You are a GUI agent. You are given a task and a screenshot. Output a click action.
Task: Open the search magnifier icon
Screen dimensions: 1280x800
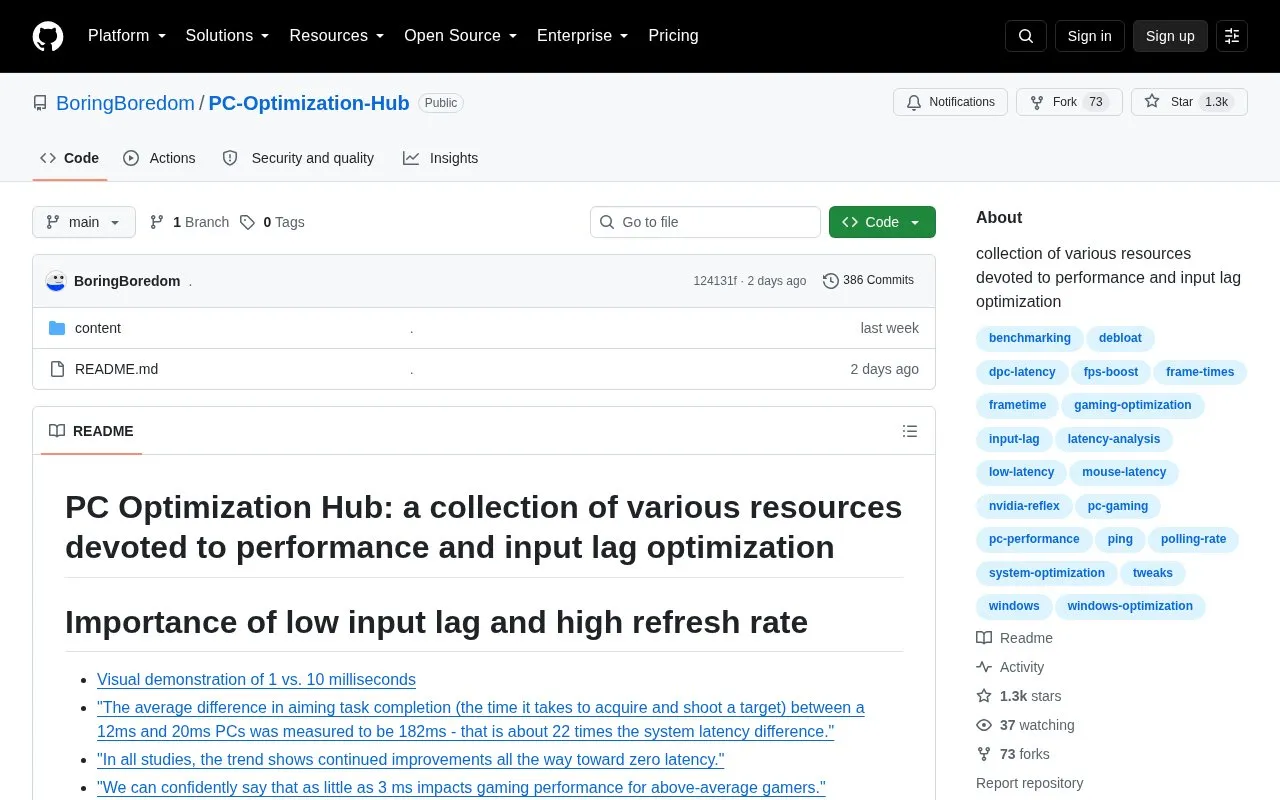[x=1026, y=36]
